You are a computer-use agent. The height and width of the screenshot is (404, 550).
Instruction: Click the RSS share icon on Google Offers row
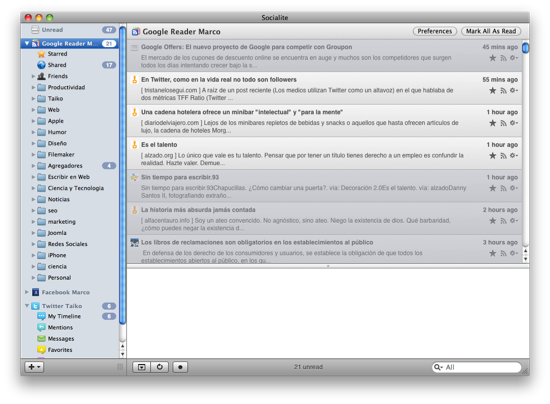coord(503,58)
